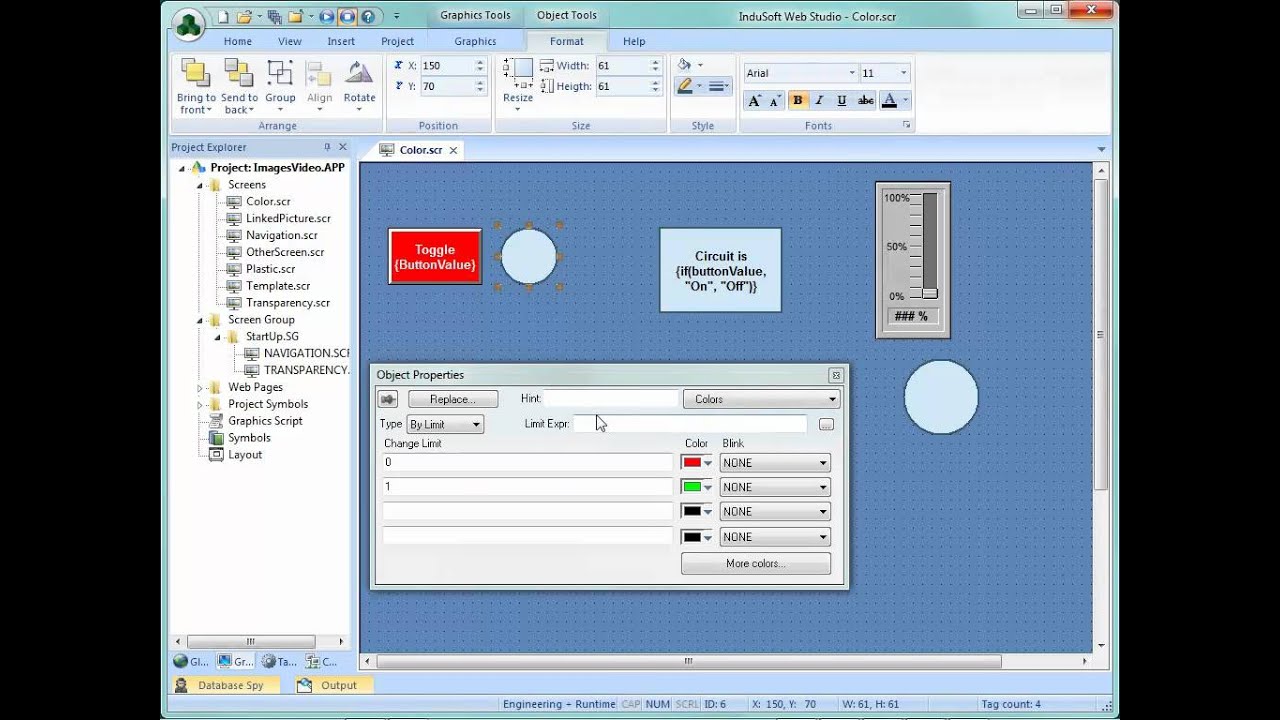
Task: Click the Run application play icon
Action: click(x=327, y=17)
